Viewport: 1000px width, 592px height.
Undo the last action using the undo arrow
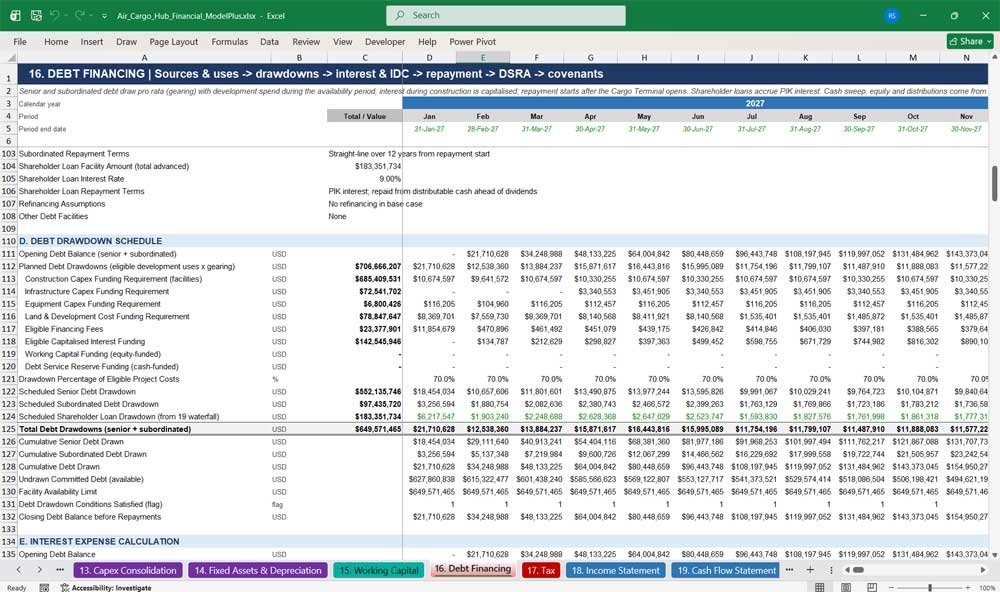tap(55, 15)
